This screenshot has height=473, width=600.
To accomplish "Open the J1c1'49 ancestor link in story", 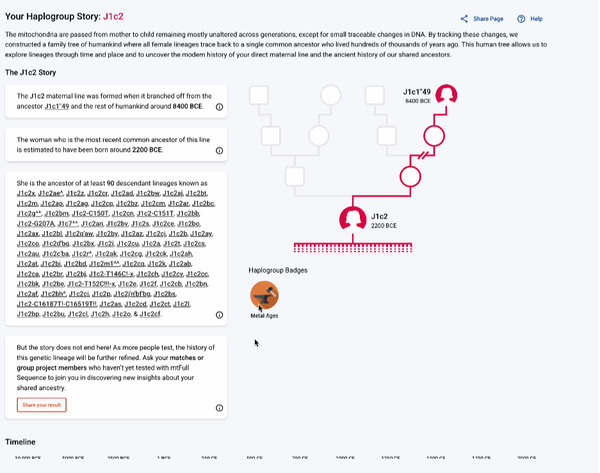I will pyautogui.click(x=57, y=106).
